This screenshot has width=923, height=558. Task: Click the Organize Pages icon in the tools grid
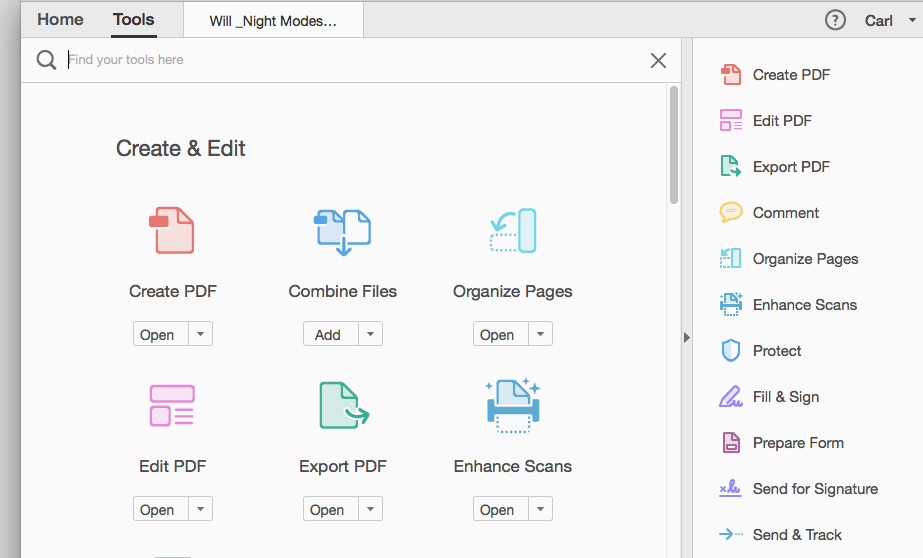pyautogui.click(x=513, y=230)
